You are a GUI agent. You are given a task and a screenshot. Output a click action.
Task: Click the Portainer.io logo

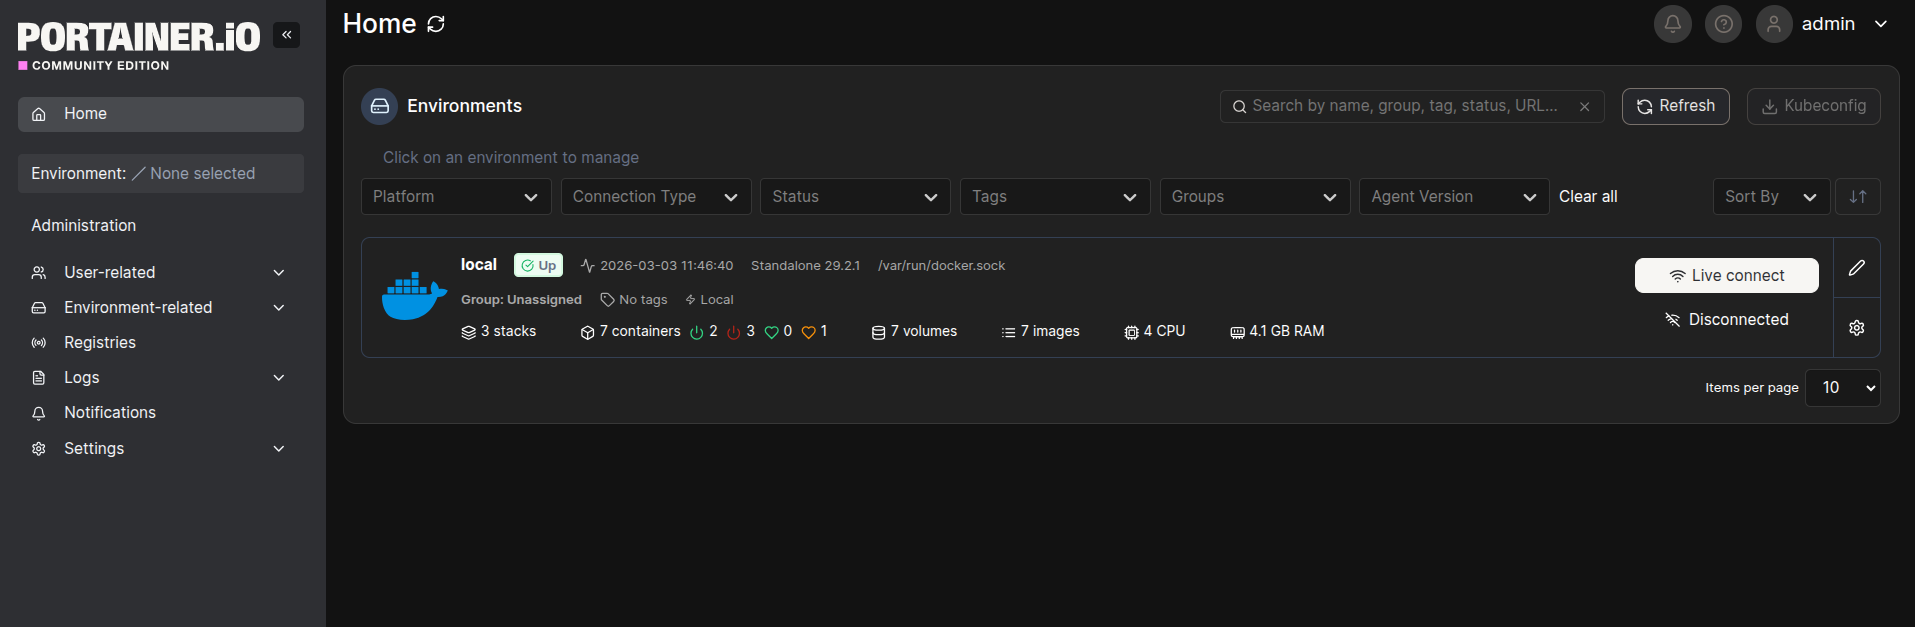tap(138, 45)
